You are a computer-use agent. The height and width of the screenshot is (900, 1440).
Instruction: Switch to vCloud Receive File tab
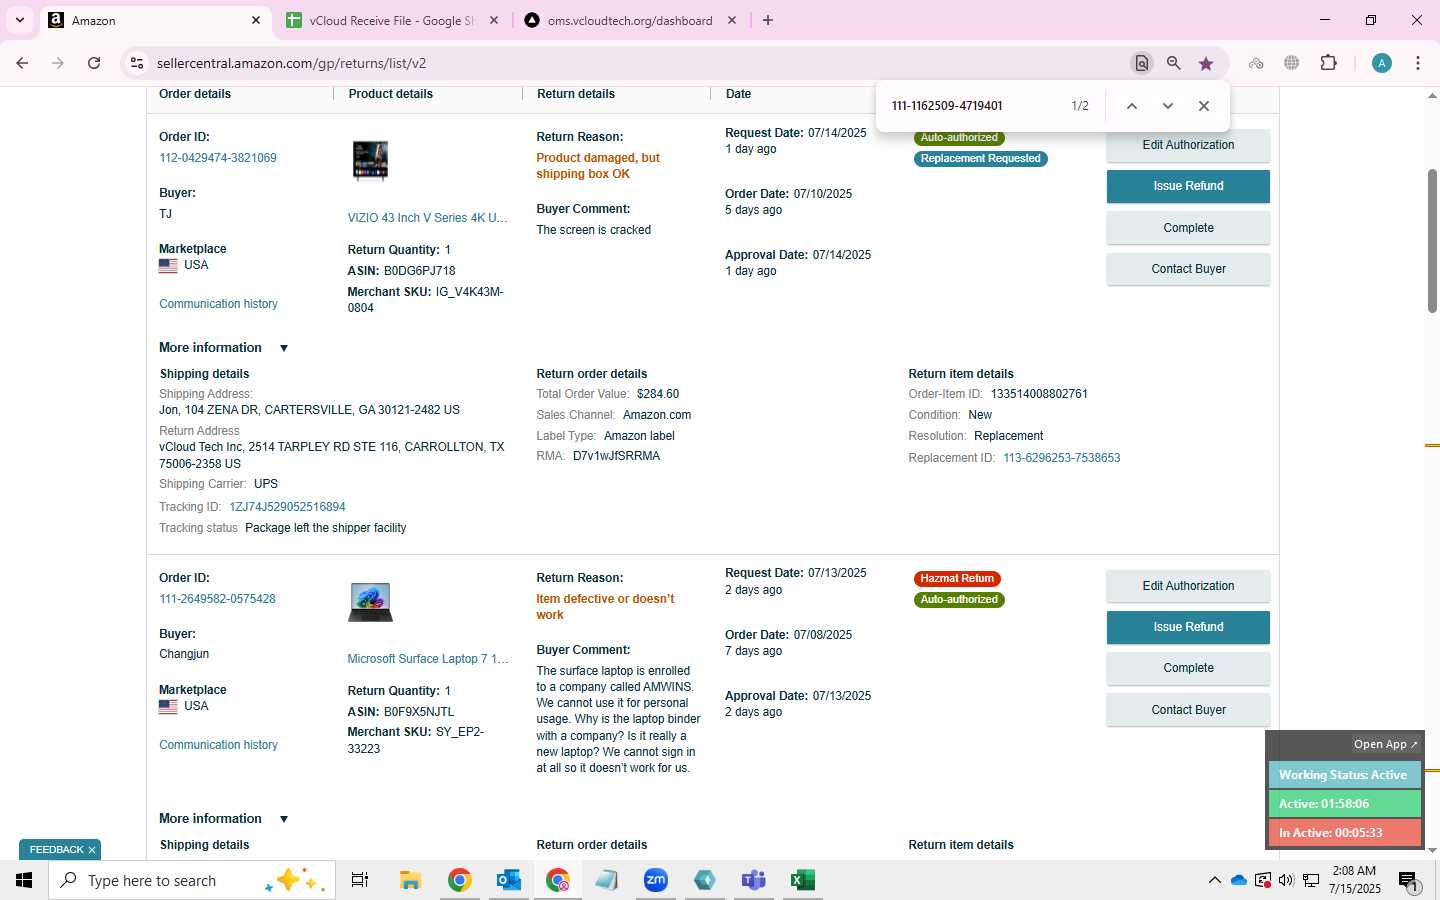(x=392, y=20)
